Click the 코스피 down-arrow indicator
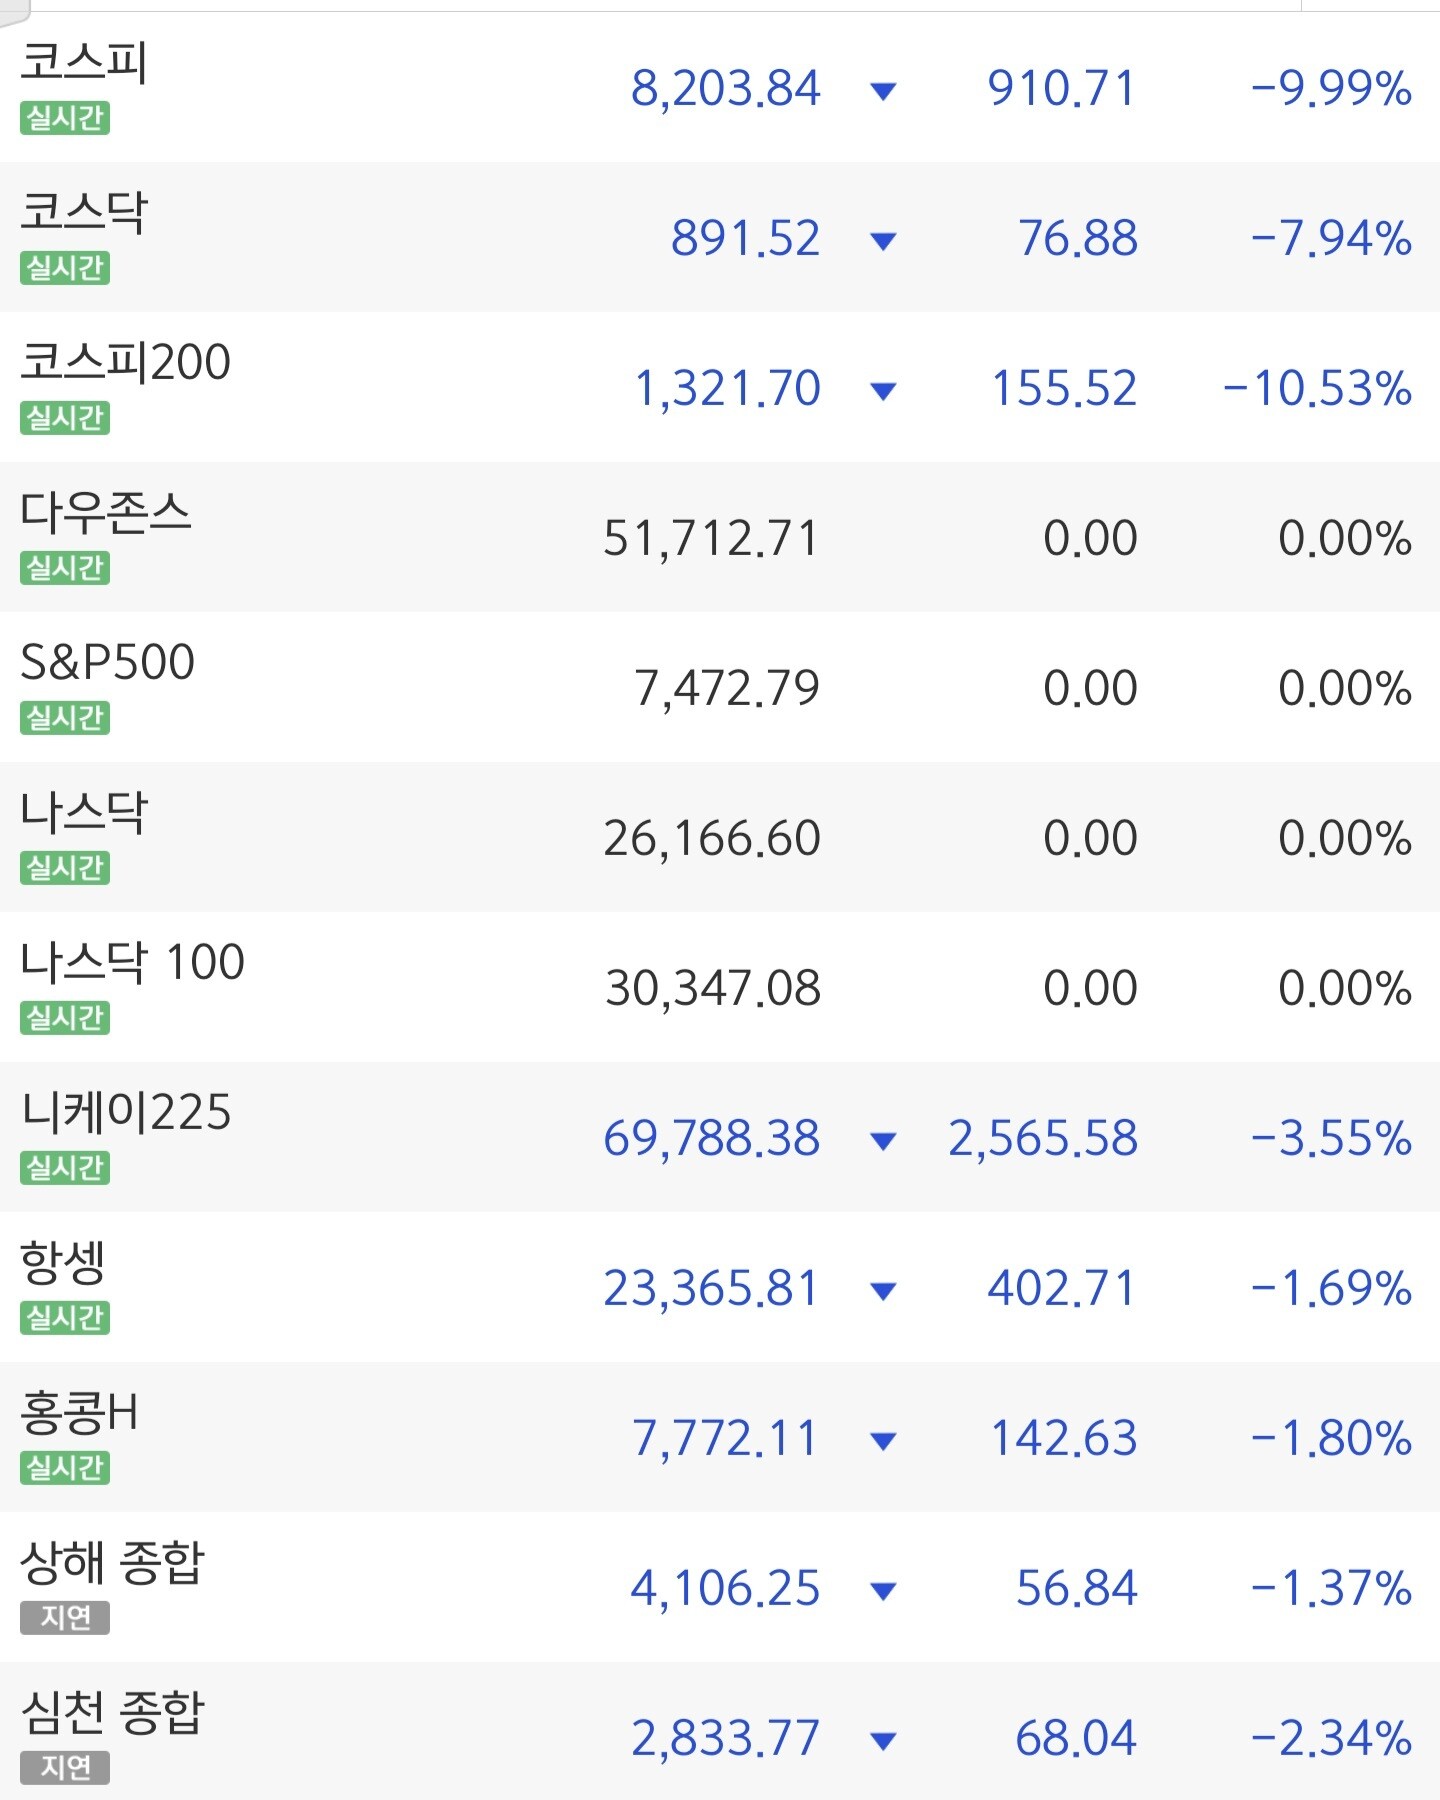 [883, 92]
